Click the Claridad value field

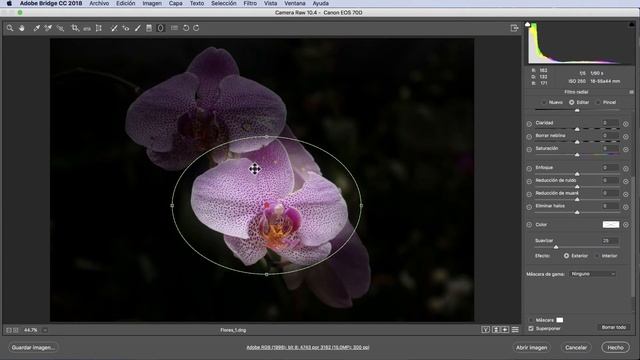click(610, 123)
